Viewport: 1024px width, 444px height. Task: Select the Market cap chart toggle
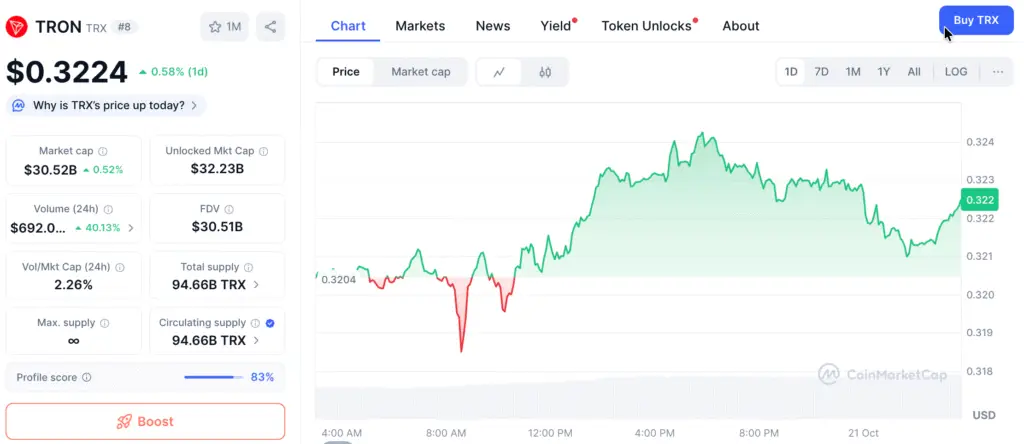point(420,72)
